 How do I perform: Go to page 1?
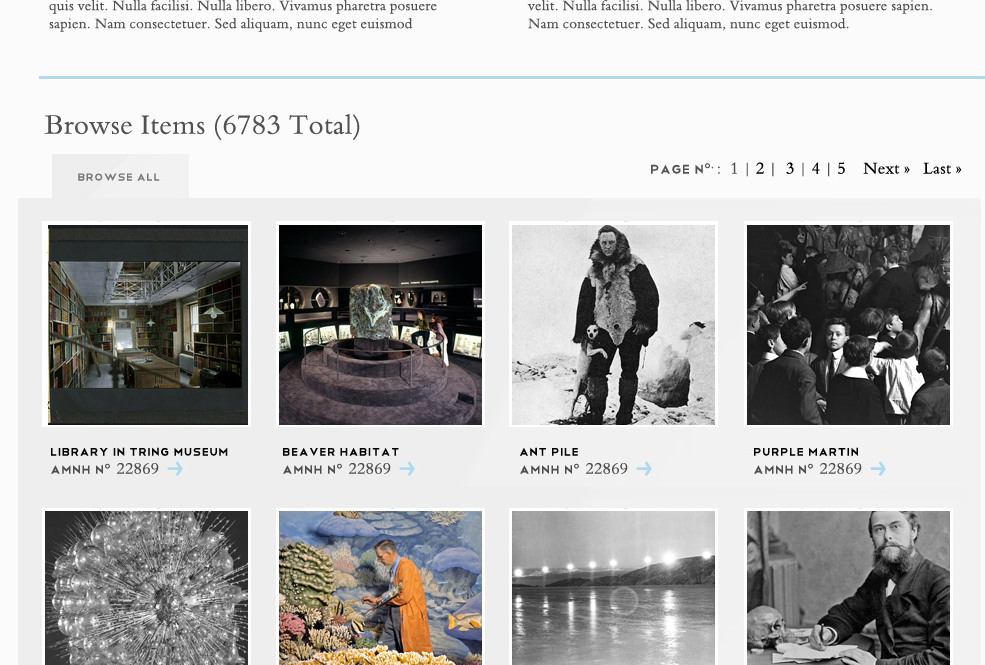pos(734,169)
